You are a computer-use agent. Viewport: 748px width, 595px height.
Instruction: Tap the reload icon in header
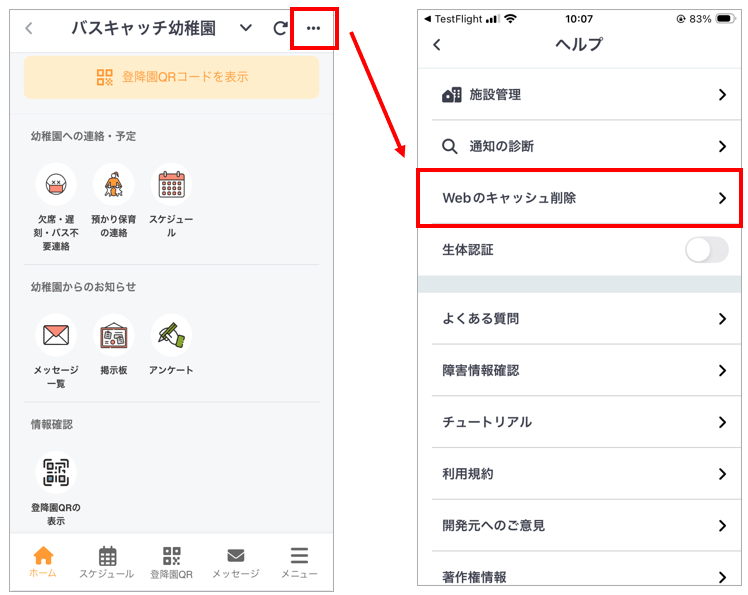click(280, 28)
